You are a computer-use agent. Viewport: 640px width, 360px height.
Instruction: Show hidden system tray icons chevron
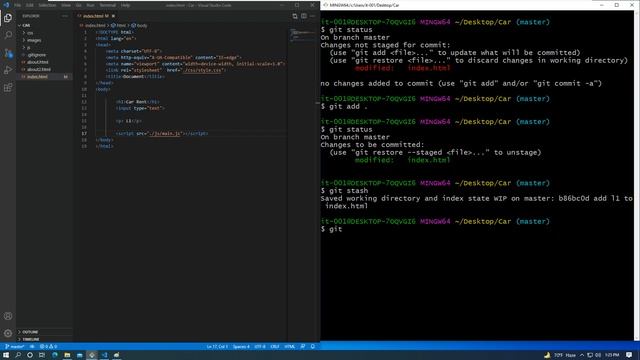[x=582, y=355]
